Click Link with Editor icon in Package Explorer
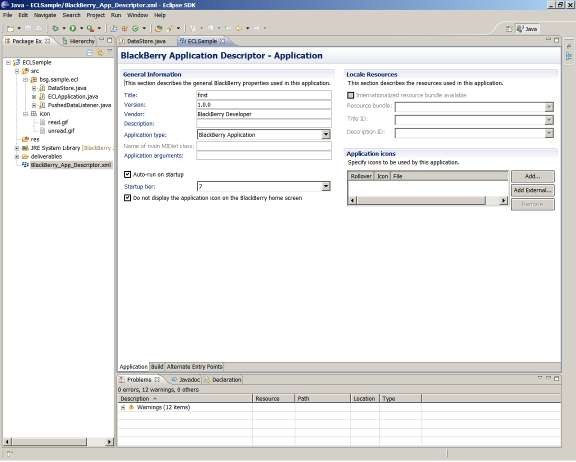 (100, 53)
